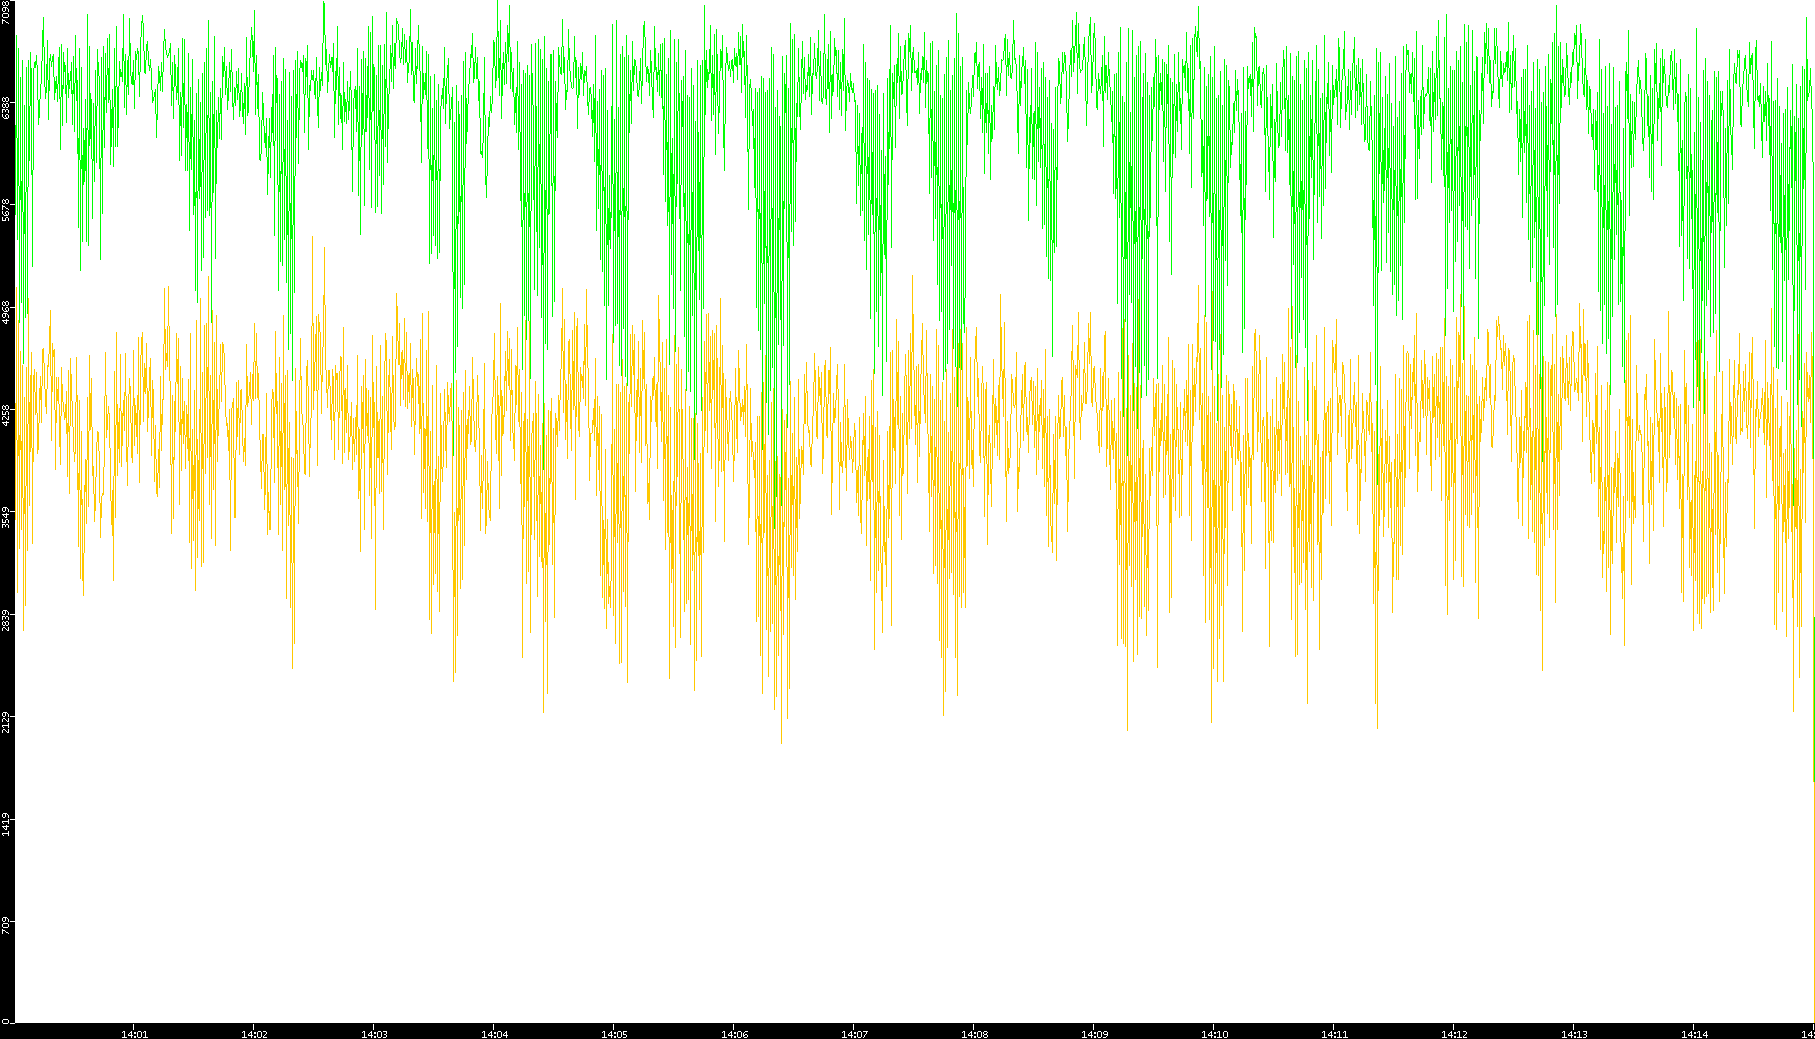
Task: Select the 14:05 time axis label
Action: (x=614, y=1034)
